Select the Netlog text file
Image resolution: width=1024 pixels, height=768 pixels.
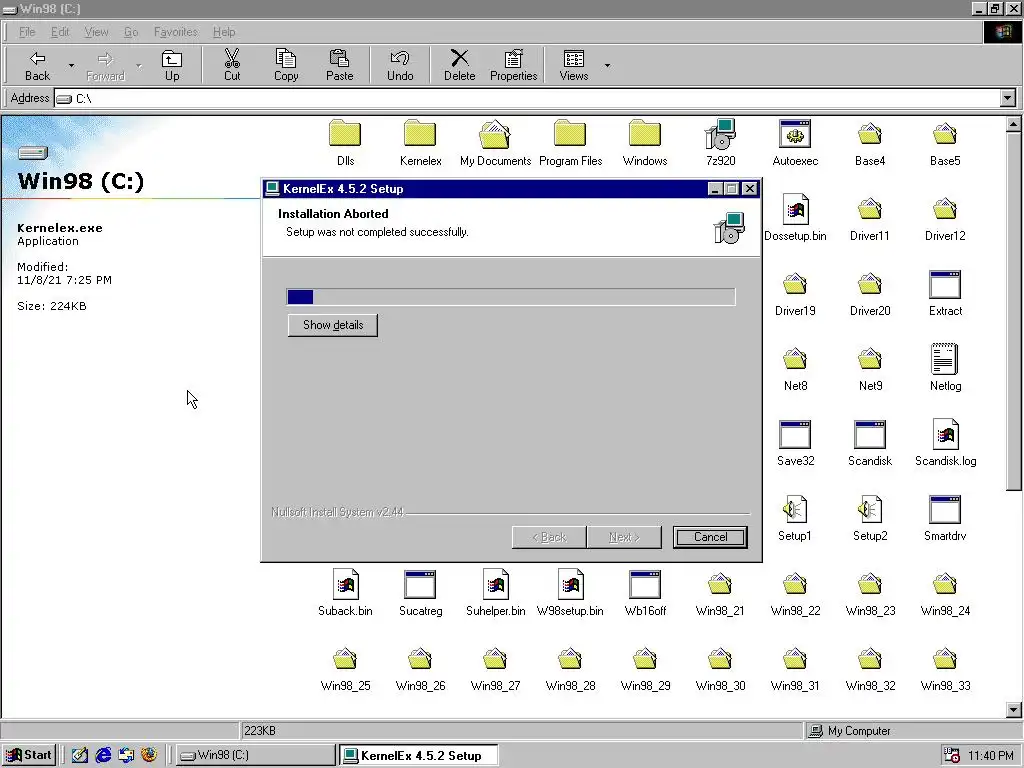point(945,368)
